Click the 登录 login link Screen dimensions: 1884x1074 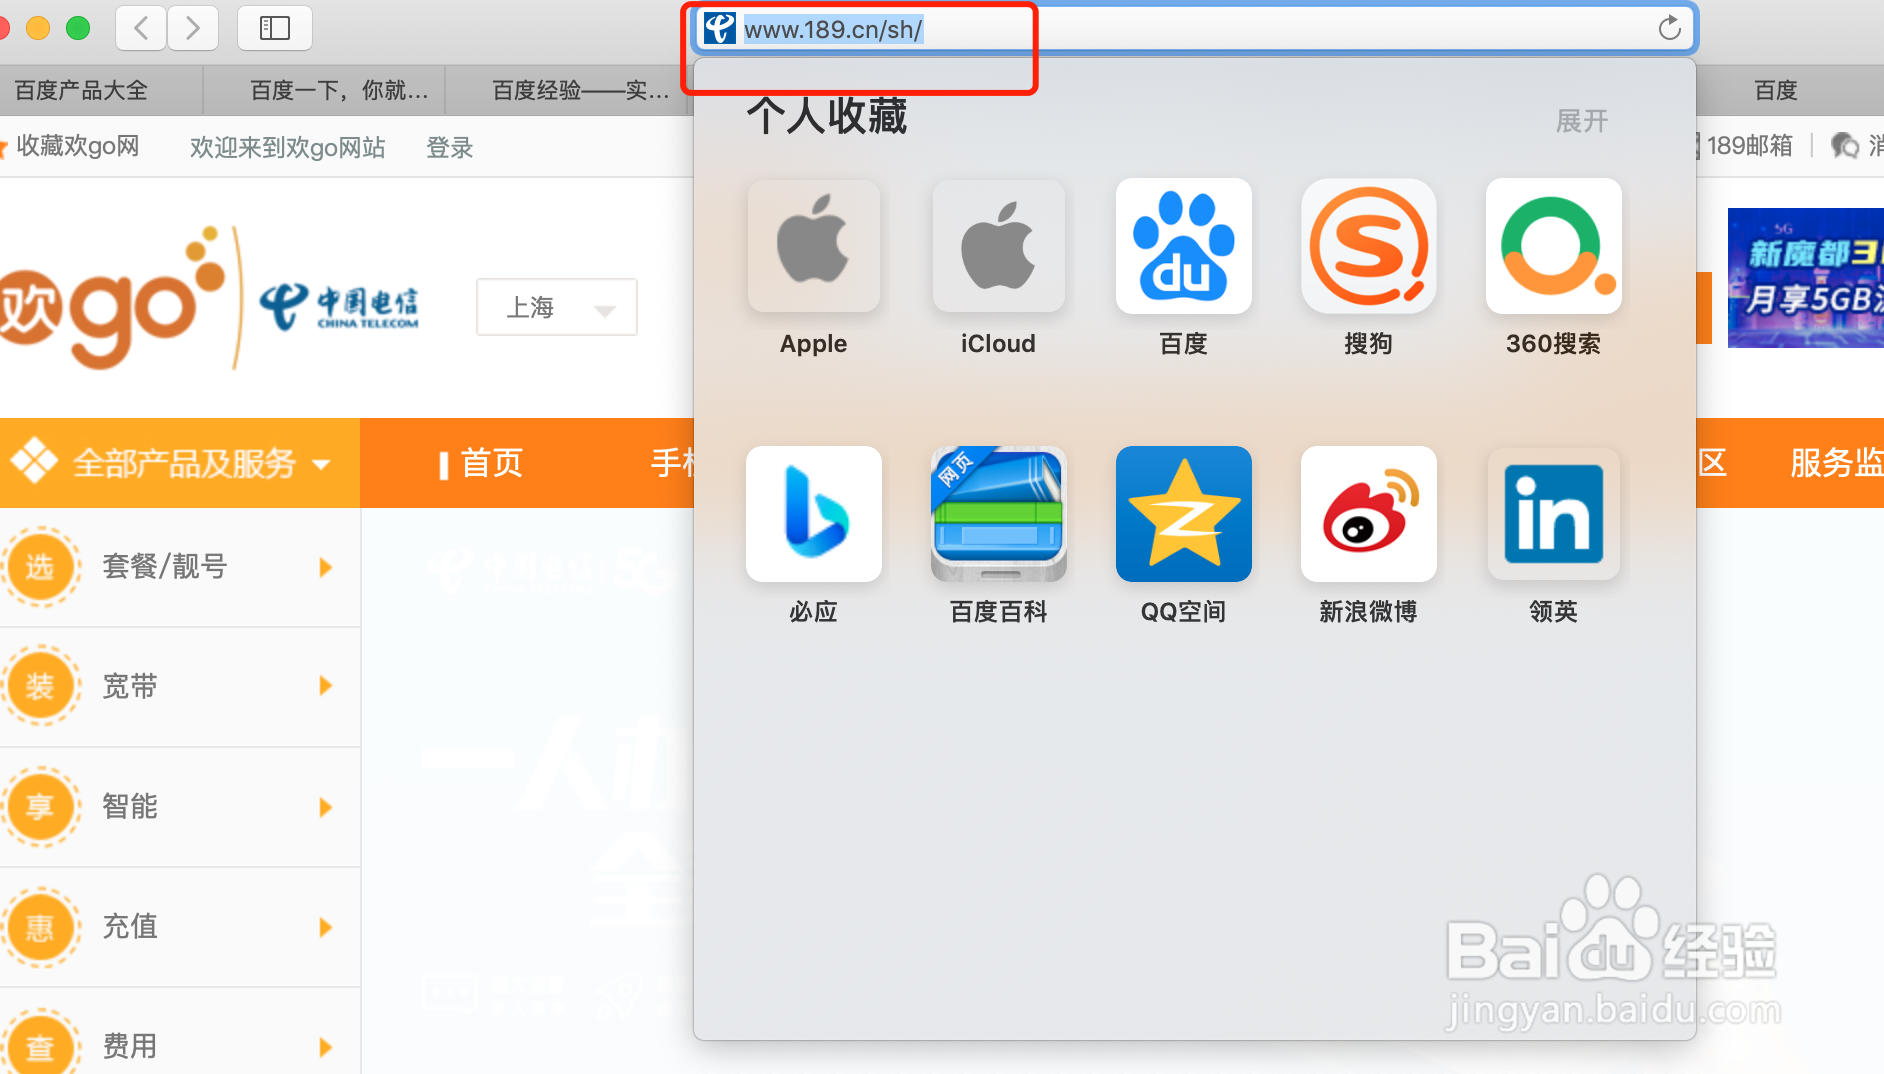pyautogui.click(x=450, y=148)
